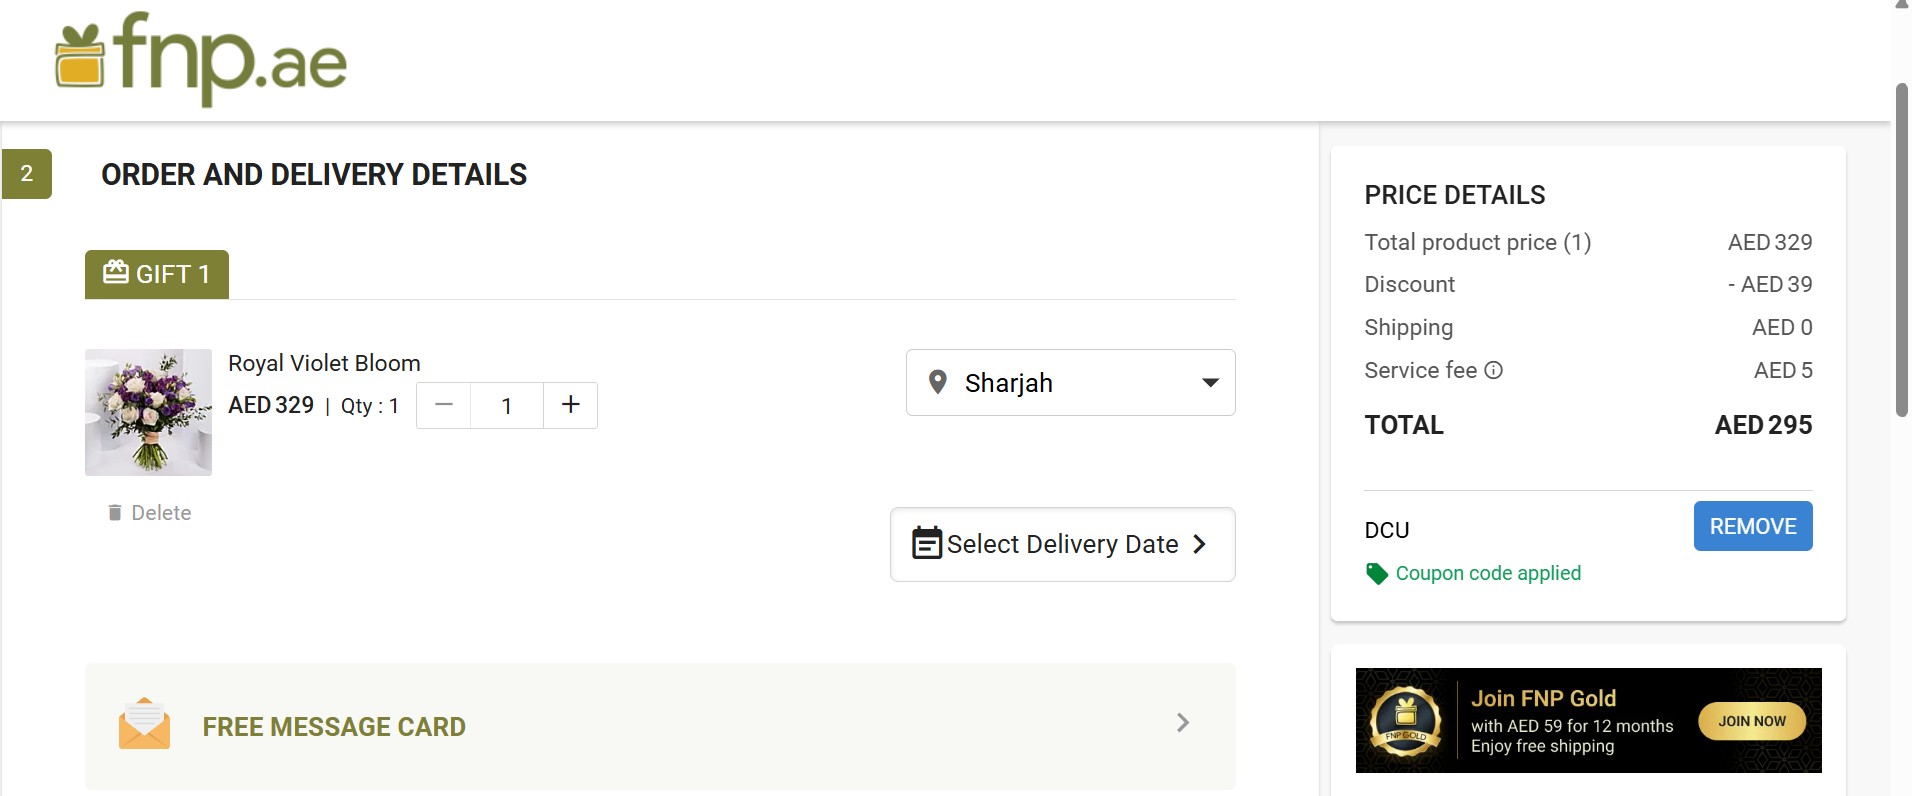This screenshot has width=1912, height=796.
Task: Click the trash icon next to Delete
Action: (115, 513)
